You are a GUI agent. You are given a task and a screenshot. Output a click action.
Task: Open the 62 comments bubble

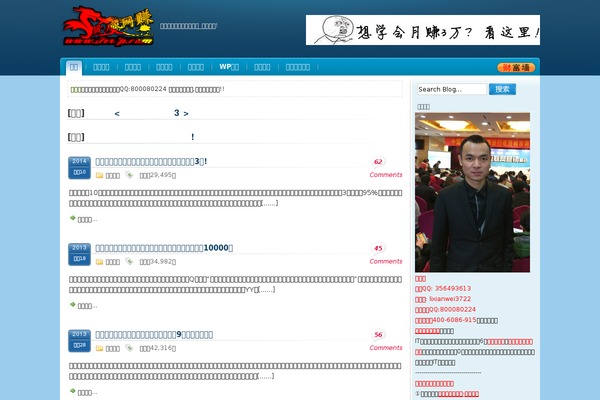click(378, 162)
